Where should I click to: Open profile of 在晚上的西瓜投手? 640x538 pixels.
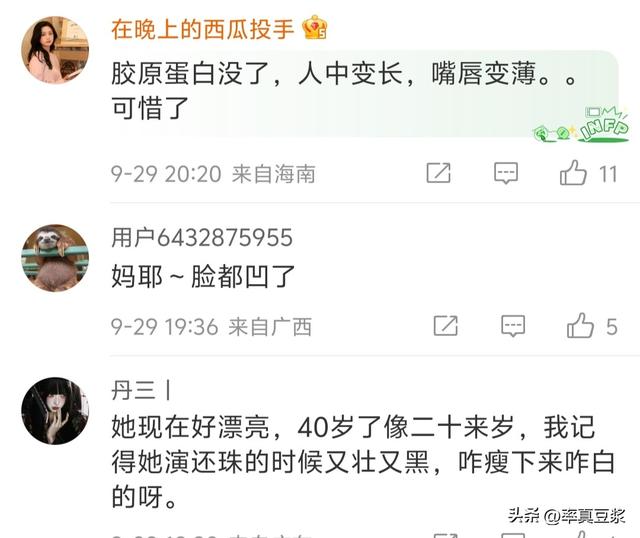202,29
